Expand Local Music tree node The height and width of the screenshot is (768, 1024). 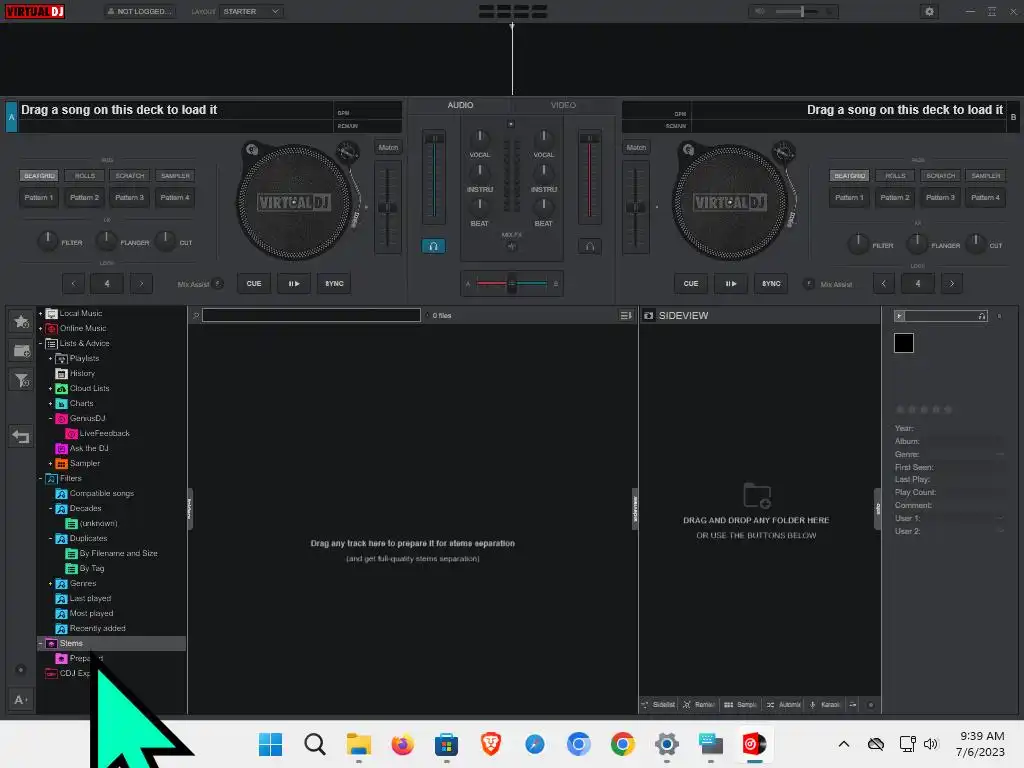pyautogui.click(x=40, y=313)
